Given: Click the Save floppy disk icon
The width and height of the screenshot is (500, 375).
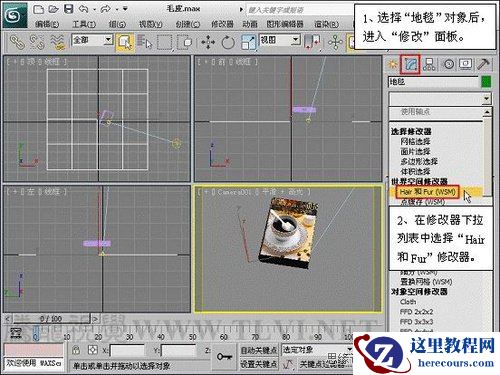Looking at the screenshot, I should 69,9.
